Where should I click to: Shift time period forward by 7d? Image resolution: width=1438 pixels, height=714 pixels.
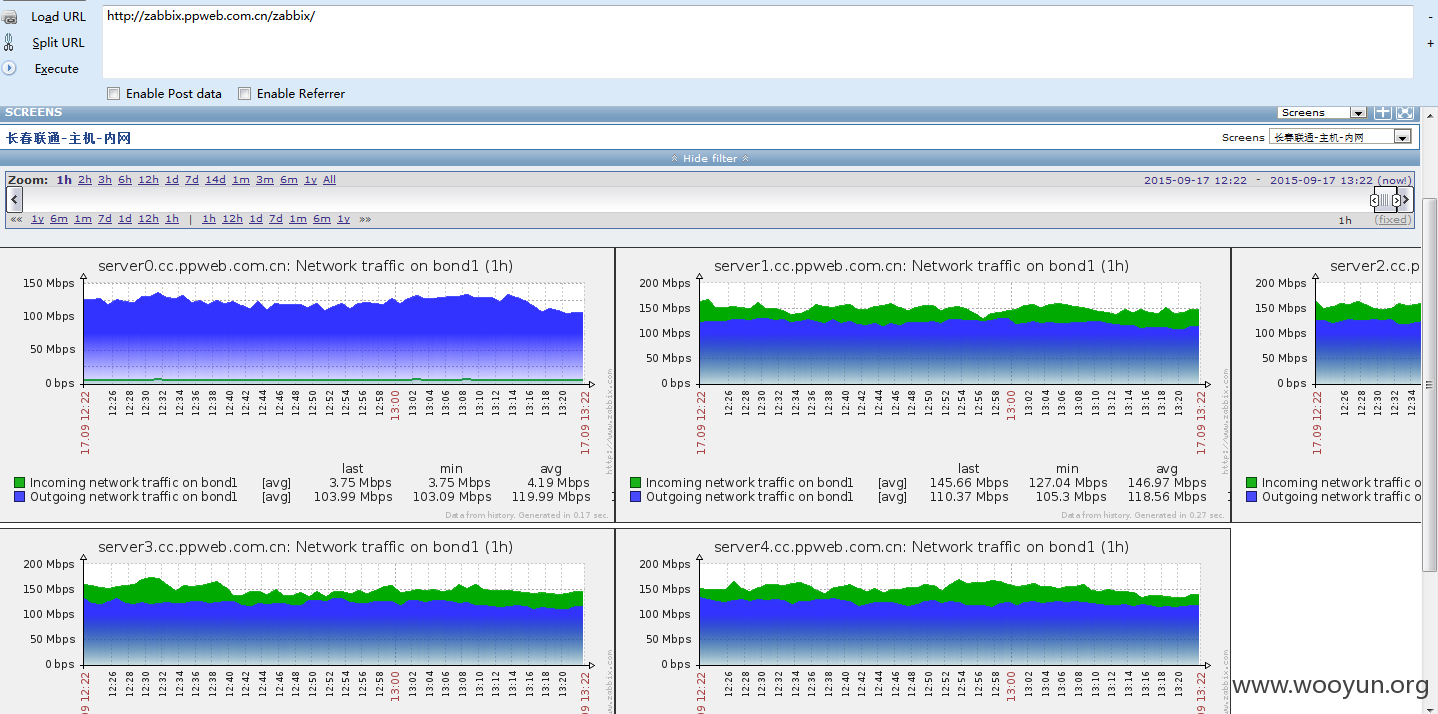tap(276, 219)
